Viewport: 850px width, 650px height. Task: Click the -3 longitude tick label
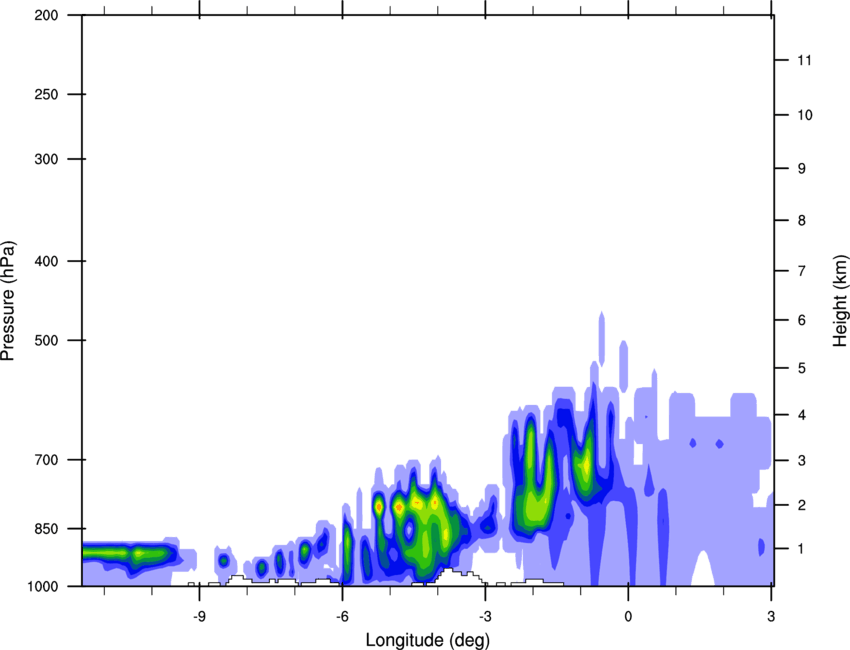[485, 615]
